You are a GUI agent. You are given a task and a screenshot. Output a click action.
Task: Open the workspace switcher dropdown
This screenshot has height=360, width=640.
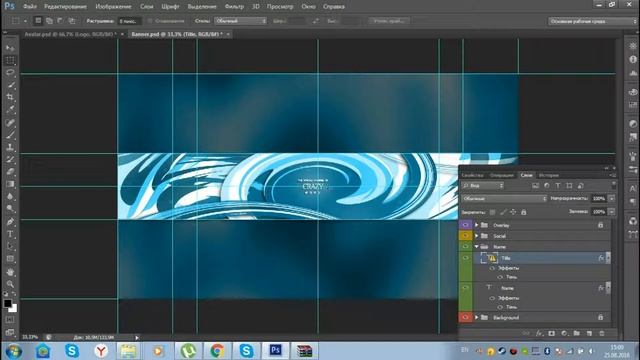click(592, 21)
